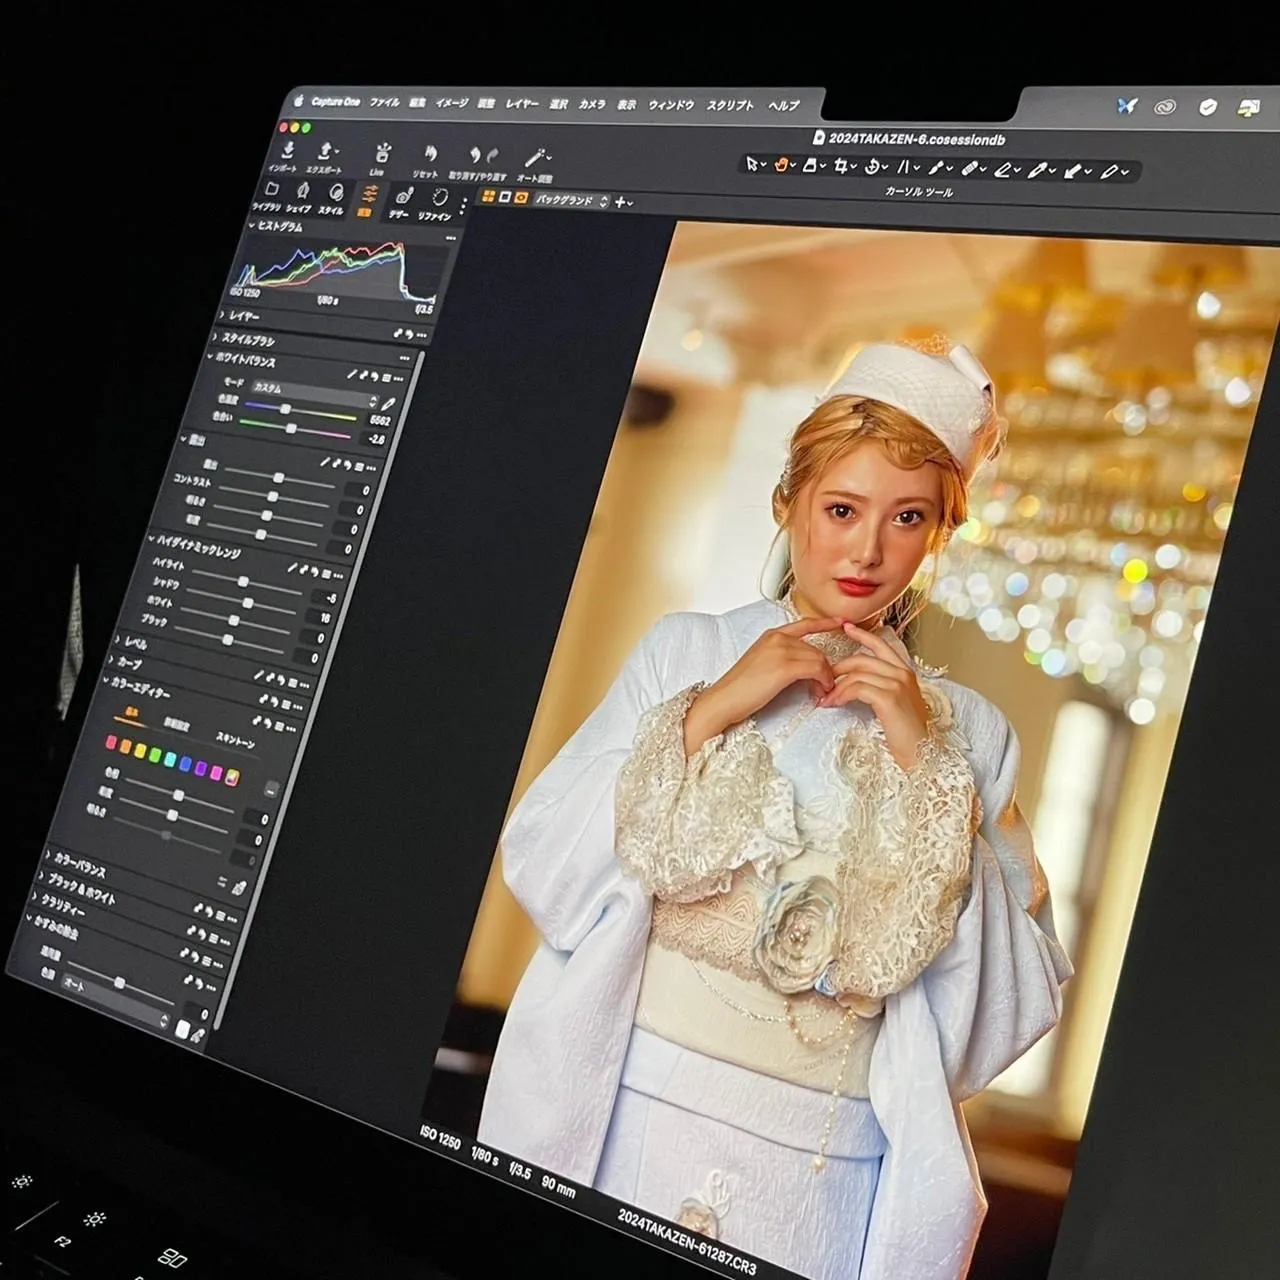Image resolution: width=1280 pixels, height=1280 pixels.
Task: Expand the Clarity (クラリティー) panel
Action: pyautogui.click(x=35, y=897)
